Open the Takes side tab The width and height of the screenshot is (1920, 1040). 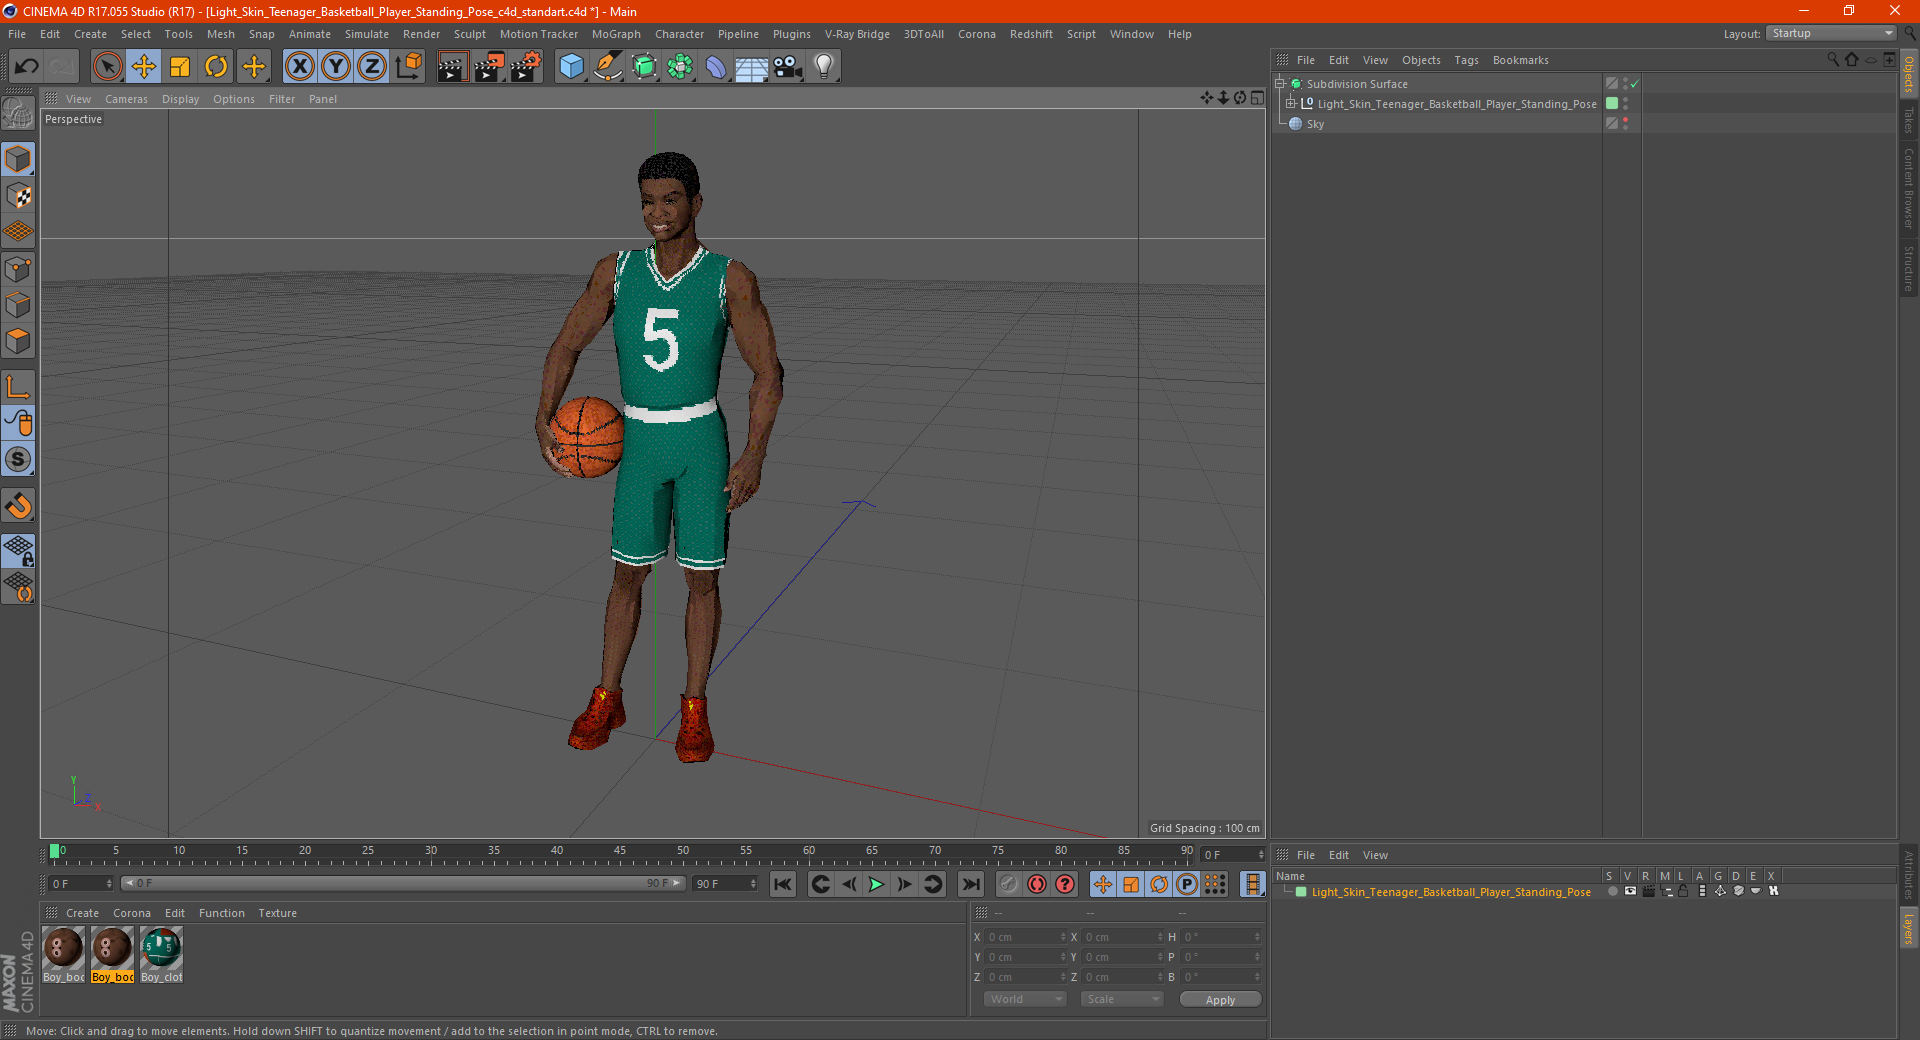(x=1908, y=120)
